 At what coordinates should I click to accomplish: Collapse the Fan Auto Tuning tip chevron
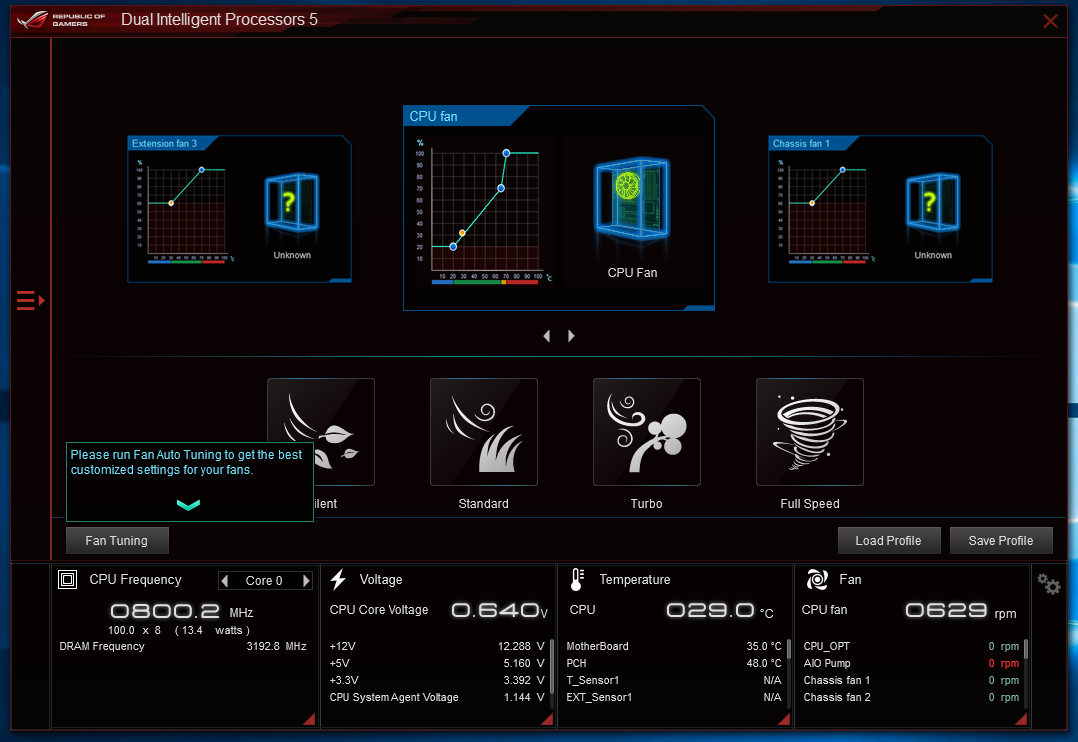(x=188, y=505)
